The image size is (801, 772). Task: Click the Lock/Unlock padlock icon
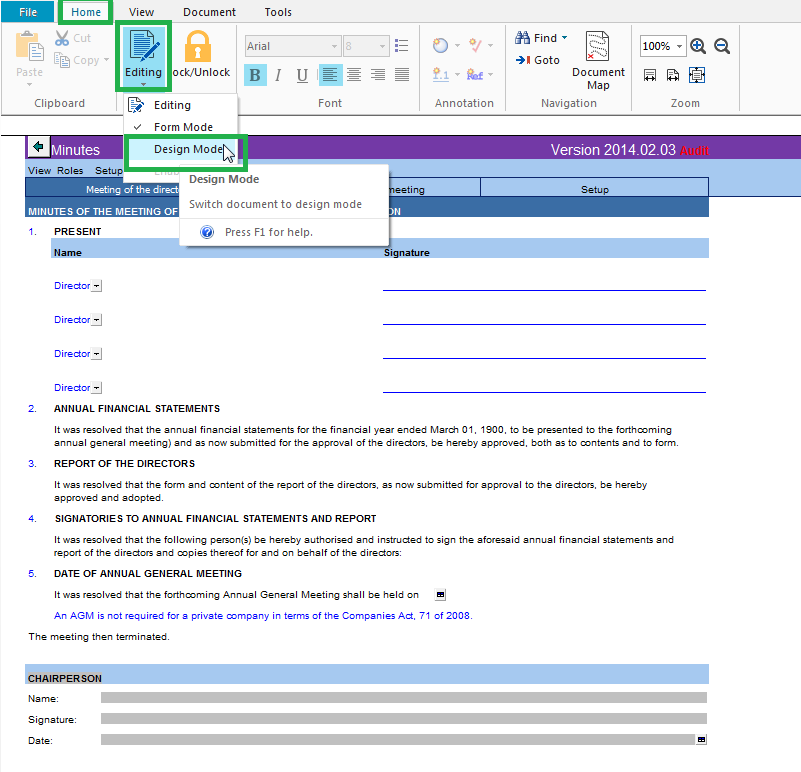pyautogui.click(x=198, y=47)
